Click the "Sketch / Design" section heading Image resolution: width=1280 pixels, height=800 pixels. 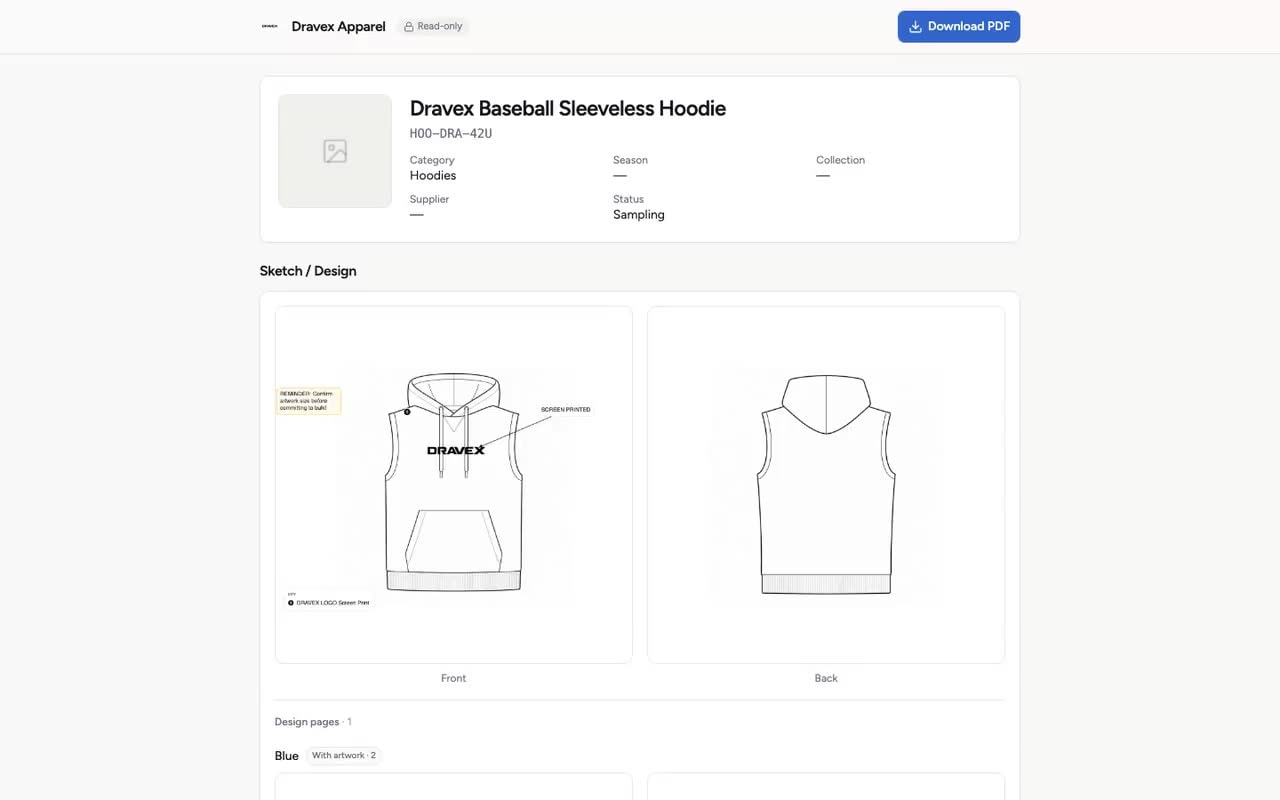[x=308, y=271]
